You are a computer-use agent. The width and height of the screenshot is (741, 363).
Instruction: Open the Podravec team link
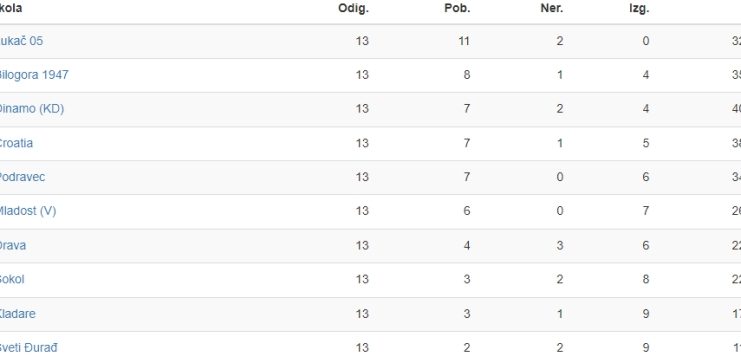(23, 177)
